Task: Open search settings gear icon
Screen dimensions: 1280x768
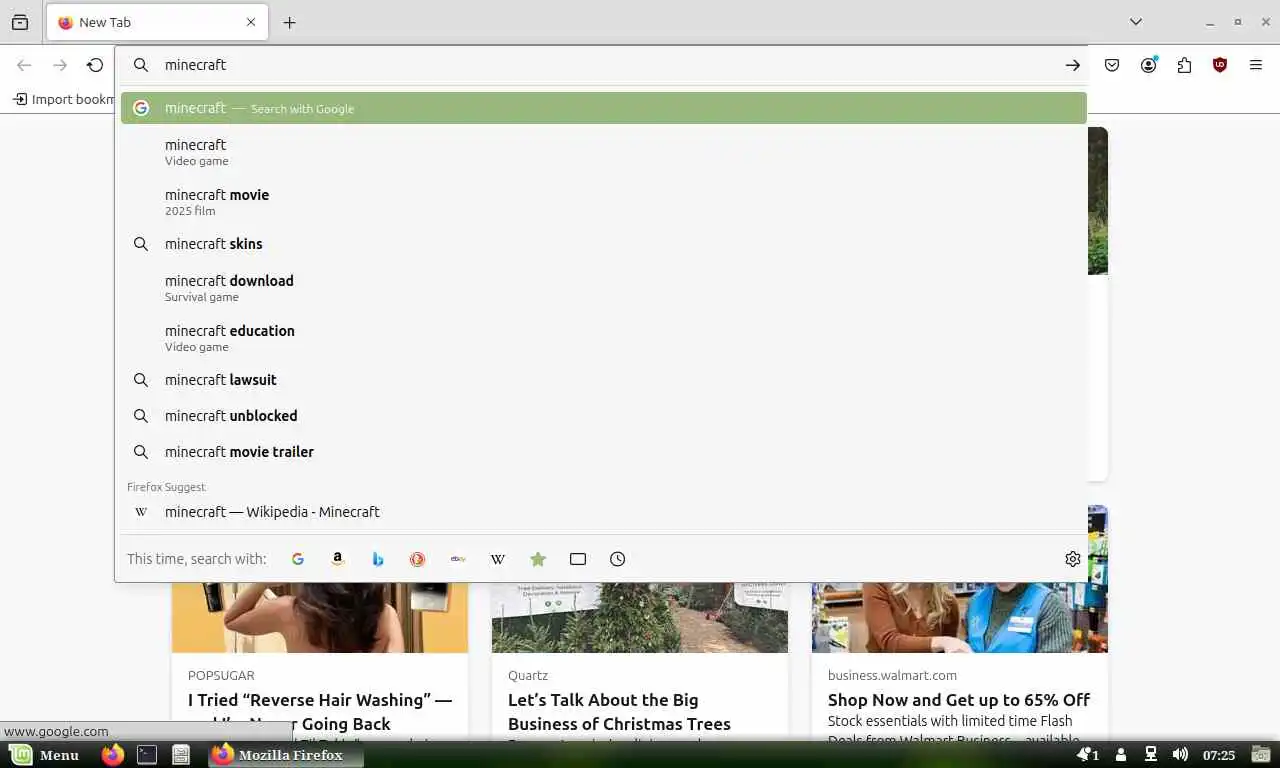Action: click(x=1073, y=559)
